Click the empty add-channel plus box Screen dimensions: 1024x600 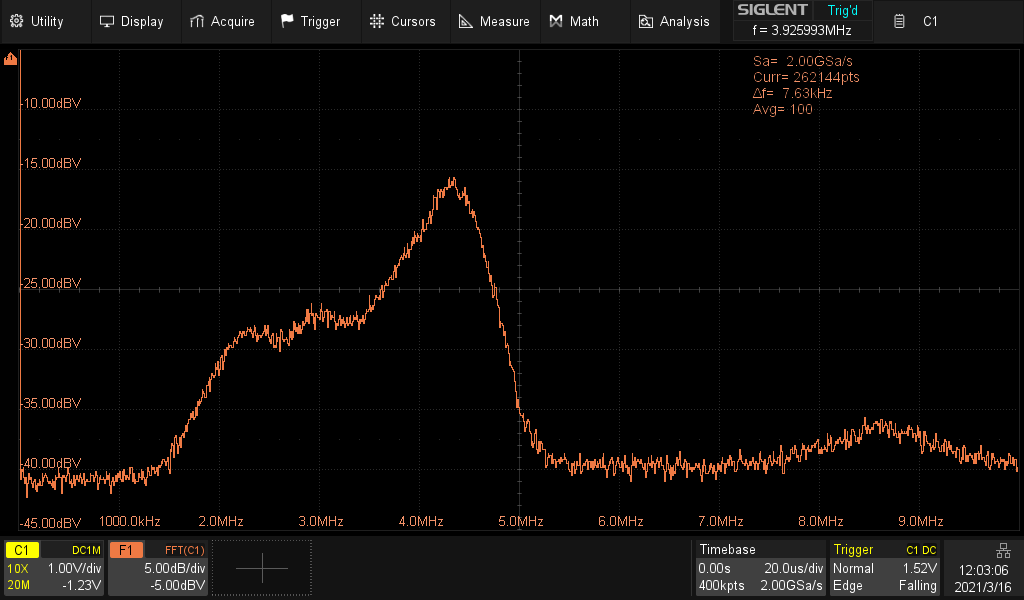pyautogui.click(x=262, y=567)
